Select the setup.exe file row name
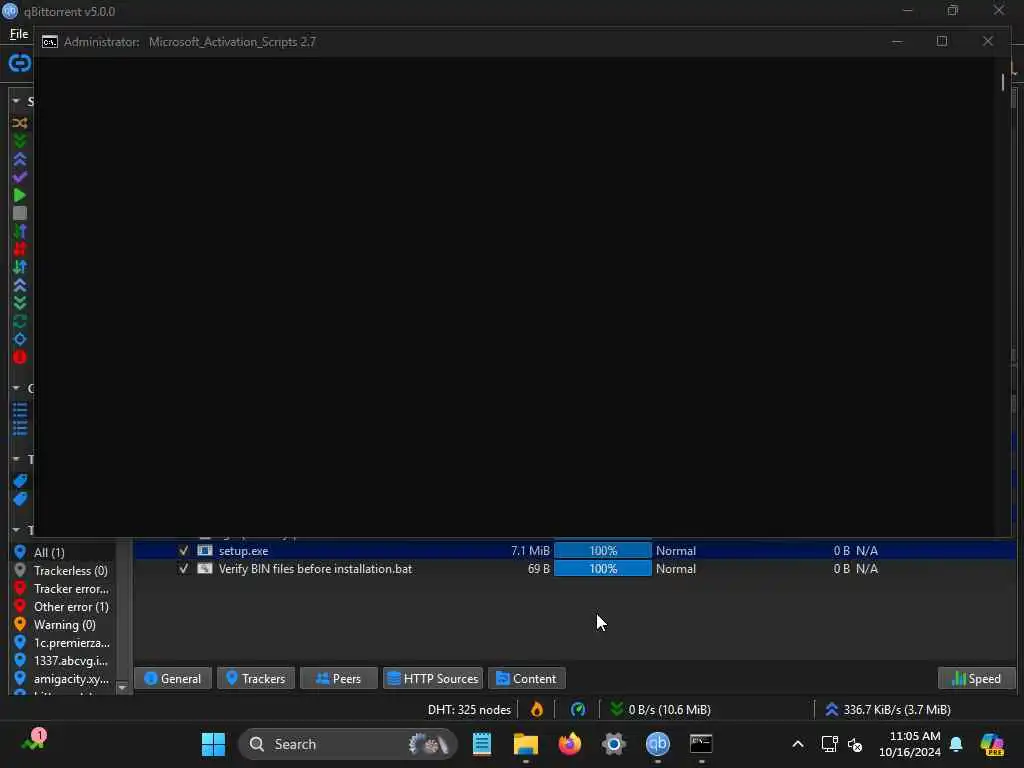Screen dimensions: 1024x768 [x=243, y=551]
